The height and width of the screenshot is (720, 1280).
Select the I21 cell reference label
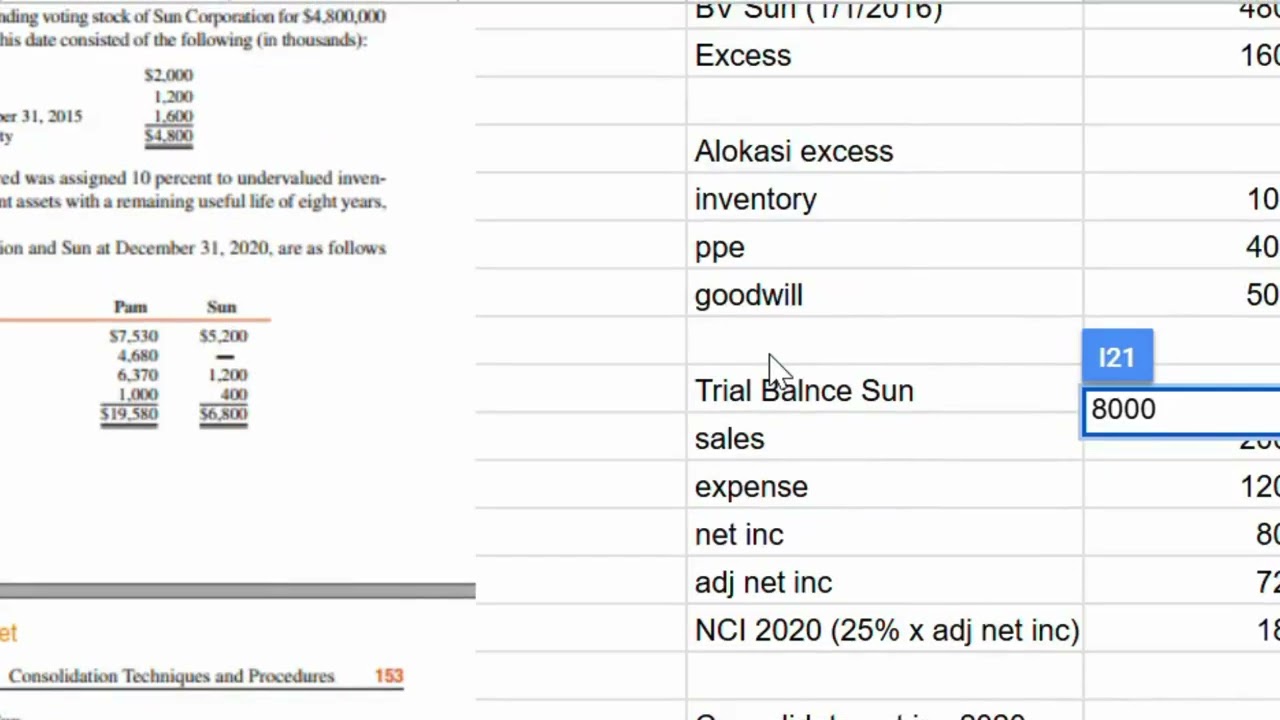coord(1117,357)
